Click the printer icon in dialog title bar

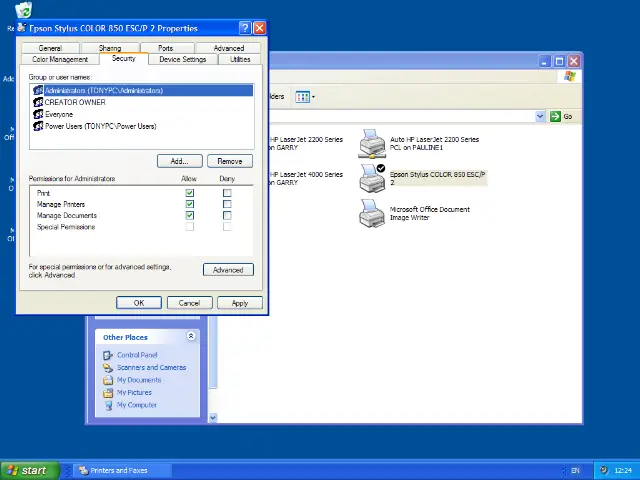pyautogui.click(x=22, y=28)
